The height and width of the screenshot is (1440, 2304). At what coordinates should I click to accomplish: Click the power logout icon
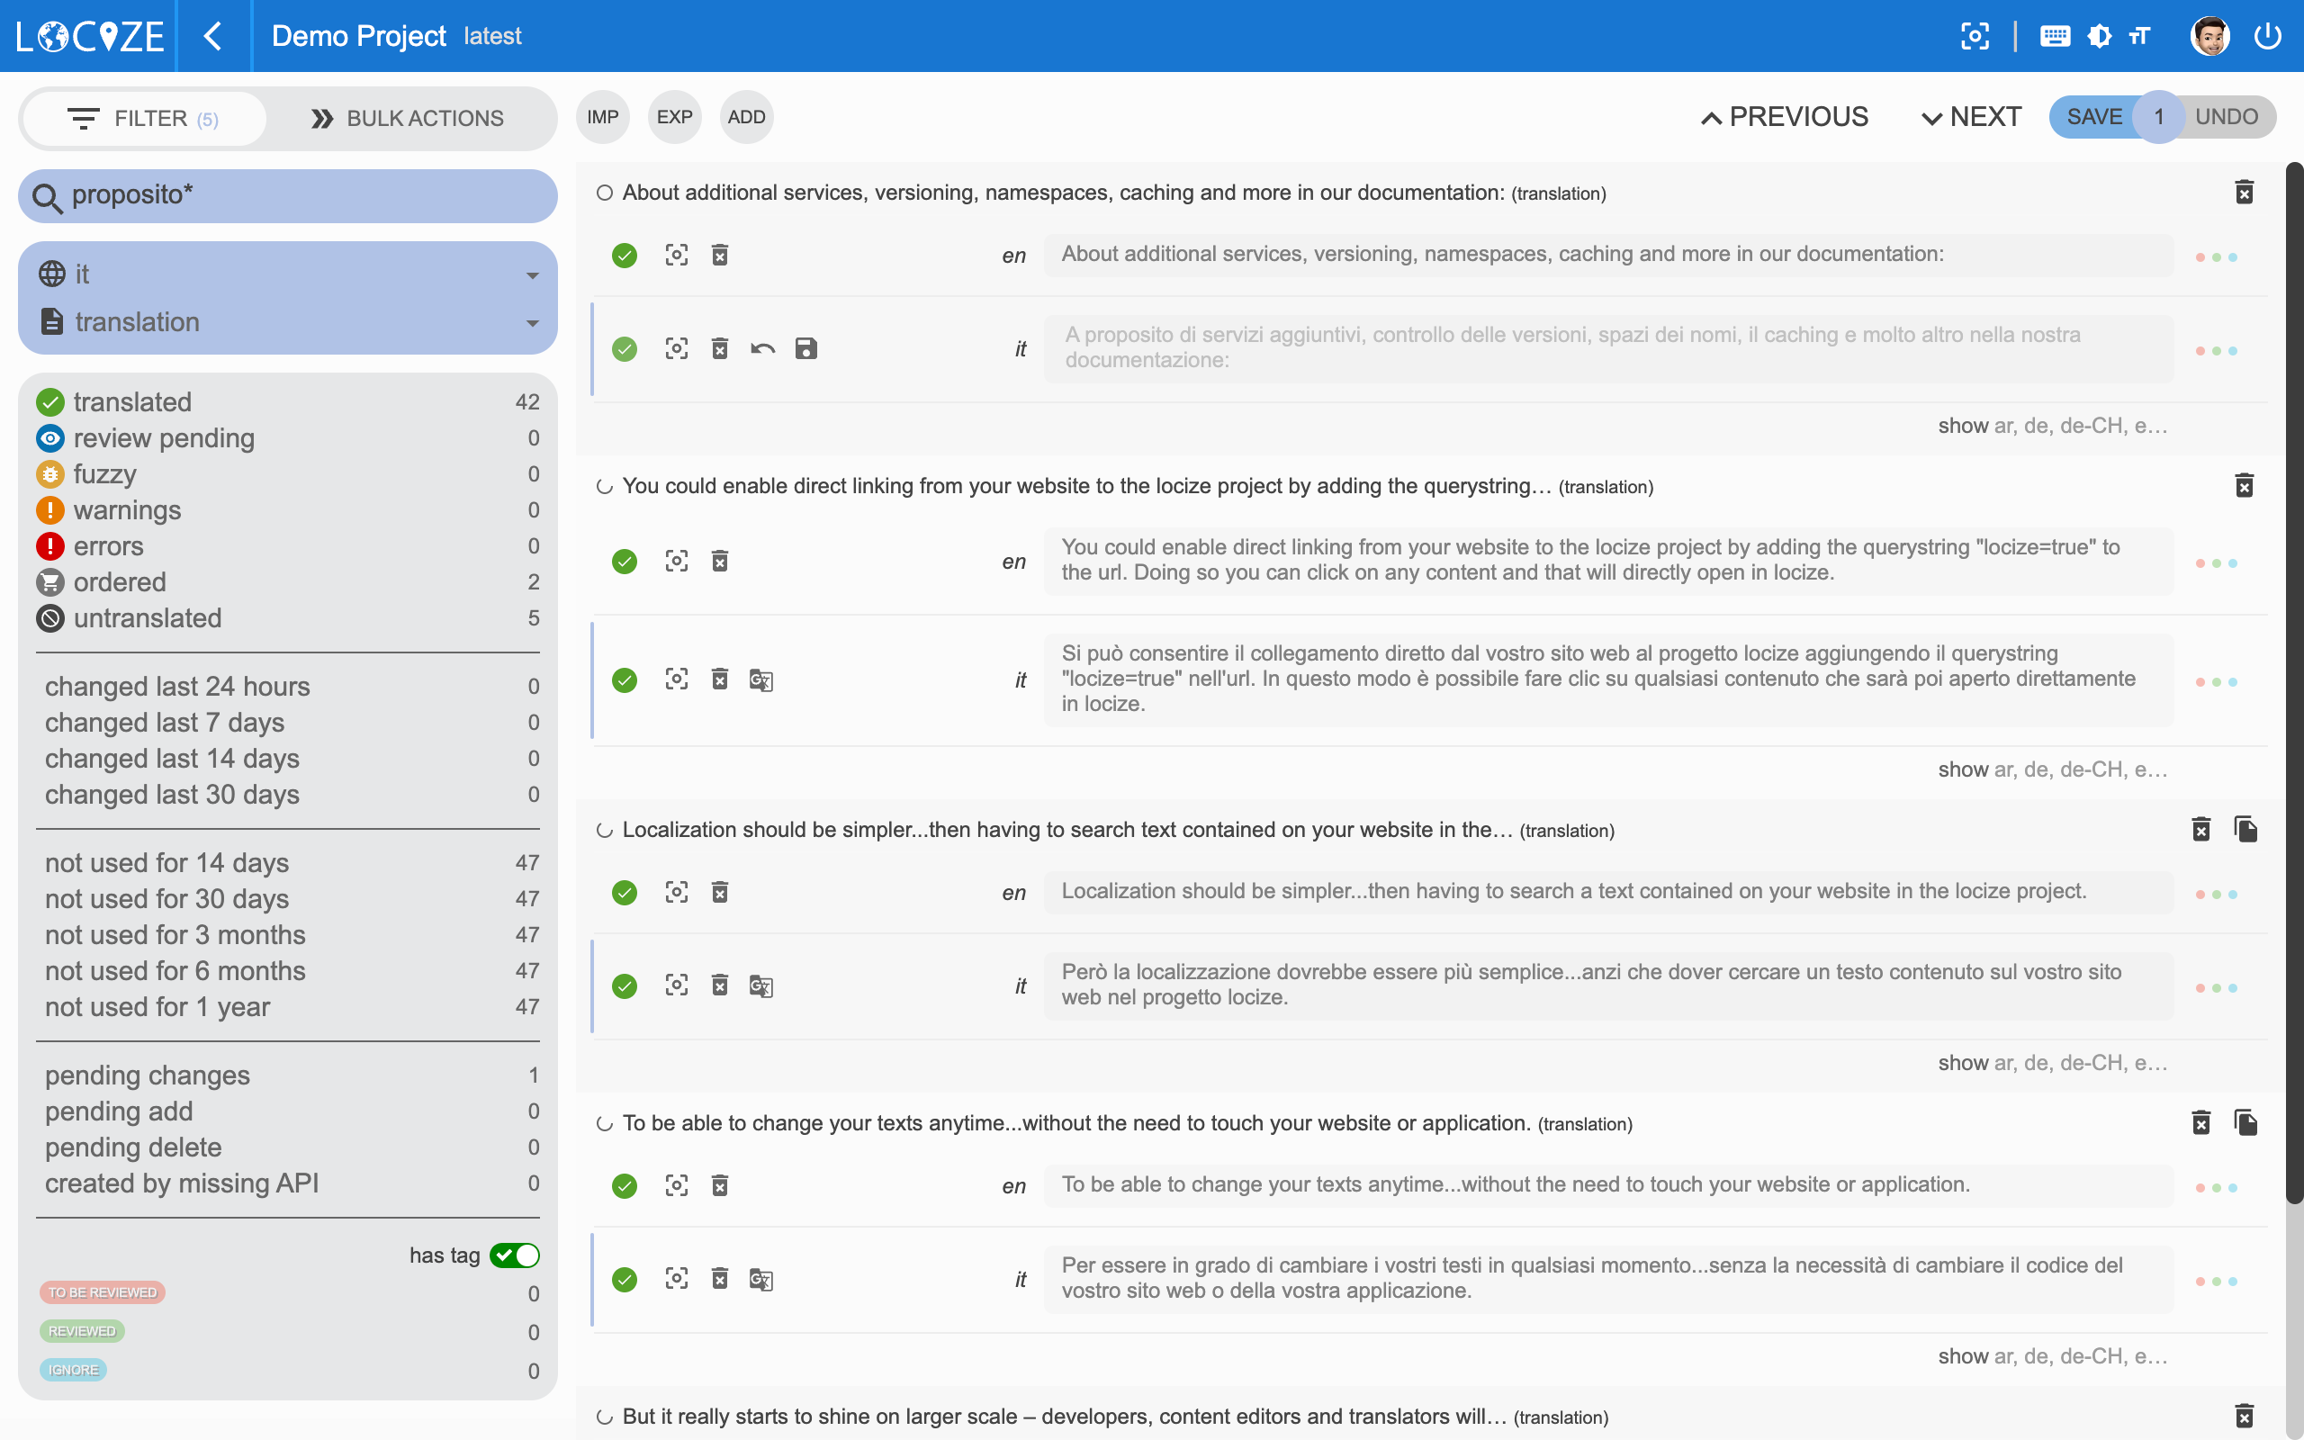click(x=2267, y=36)
